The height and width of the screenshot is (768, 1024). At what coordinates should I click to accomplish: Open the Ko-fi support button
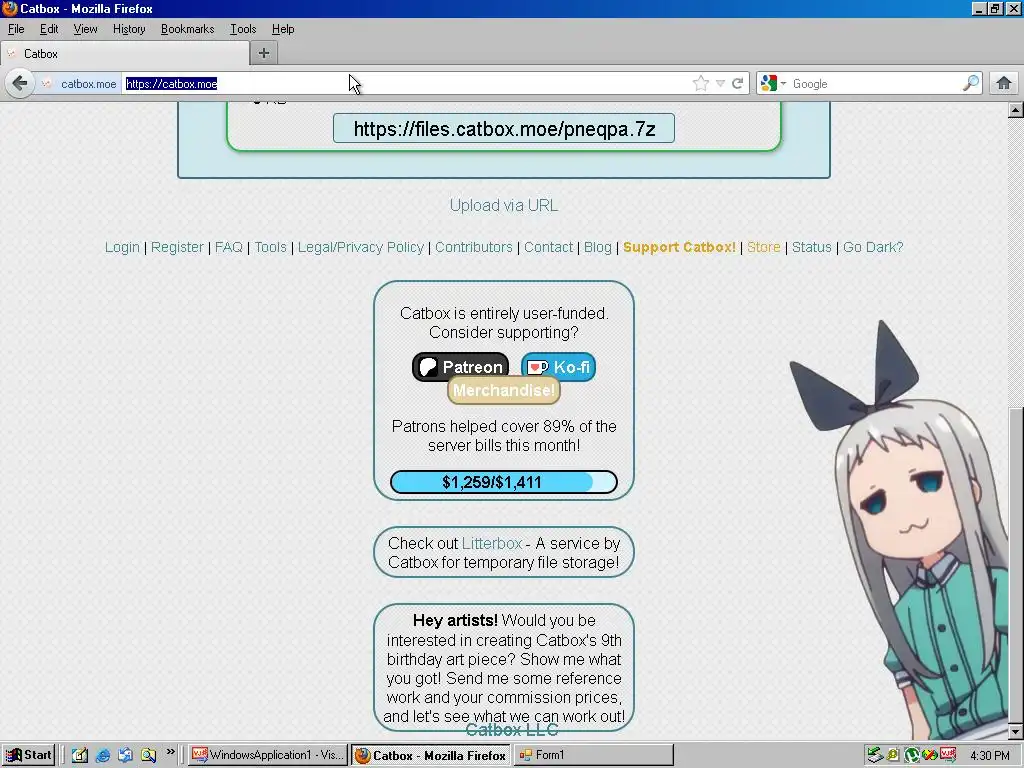(558, 367)
